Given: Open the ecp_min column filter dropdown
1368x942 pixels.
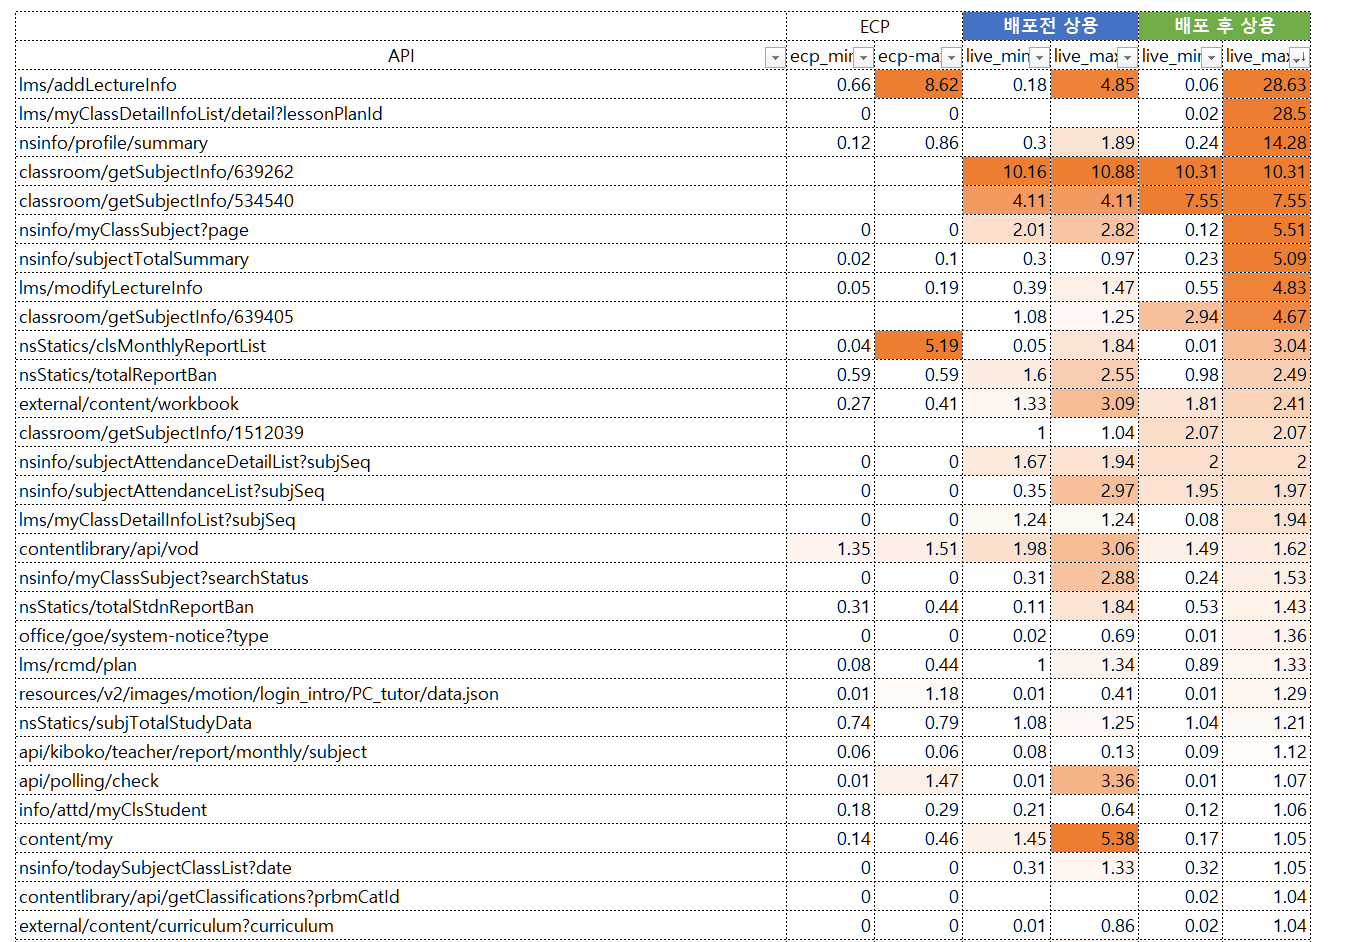Looking at the screenshot, I should click(x=863, y=58).
